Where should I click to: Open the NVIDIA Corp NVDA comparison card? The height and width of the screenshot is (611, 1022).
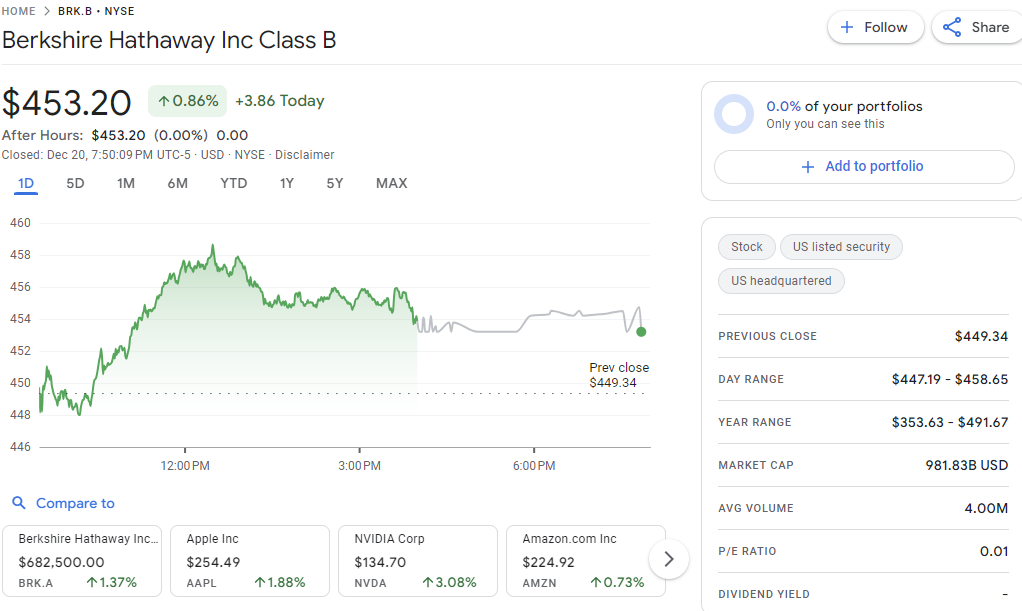[x=418, y=561]
